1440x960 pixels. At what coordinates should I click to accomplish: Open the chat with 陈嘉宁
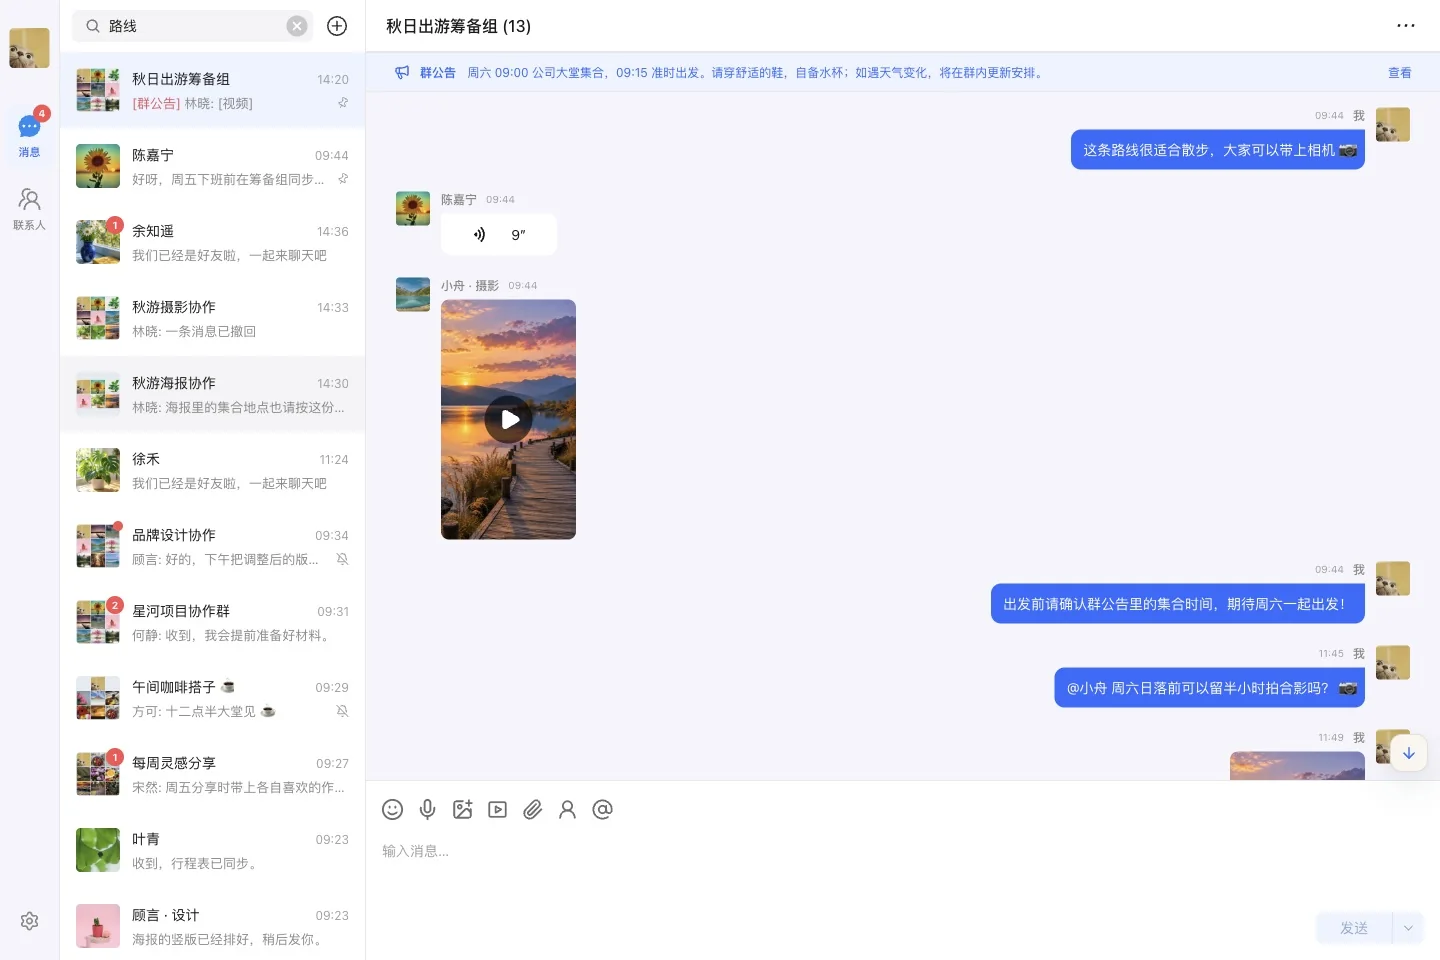click(x=212, y=166)
